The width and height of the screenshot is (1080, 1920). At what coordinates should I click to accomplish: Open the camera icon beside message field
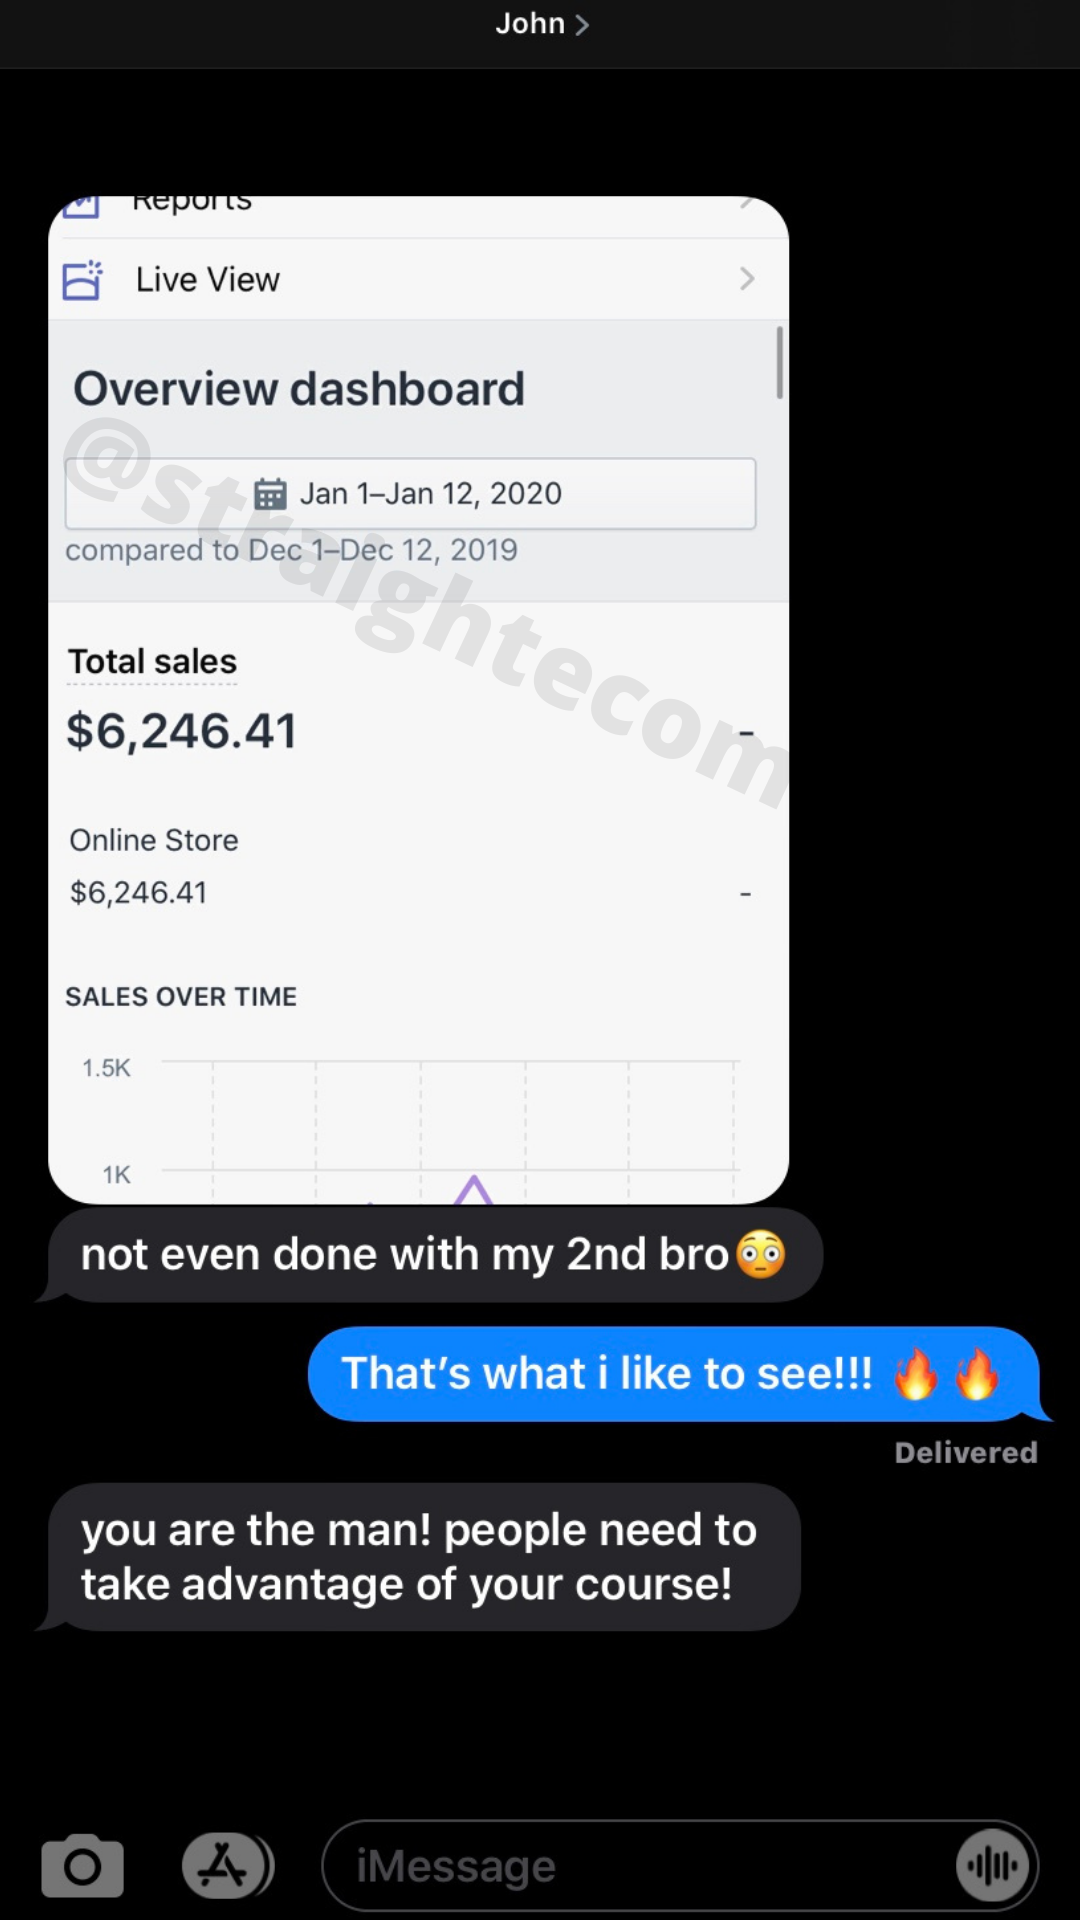point(82,1866)
